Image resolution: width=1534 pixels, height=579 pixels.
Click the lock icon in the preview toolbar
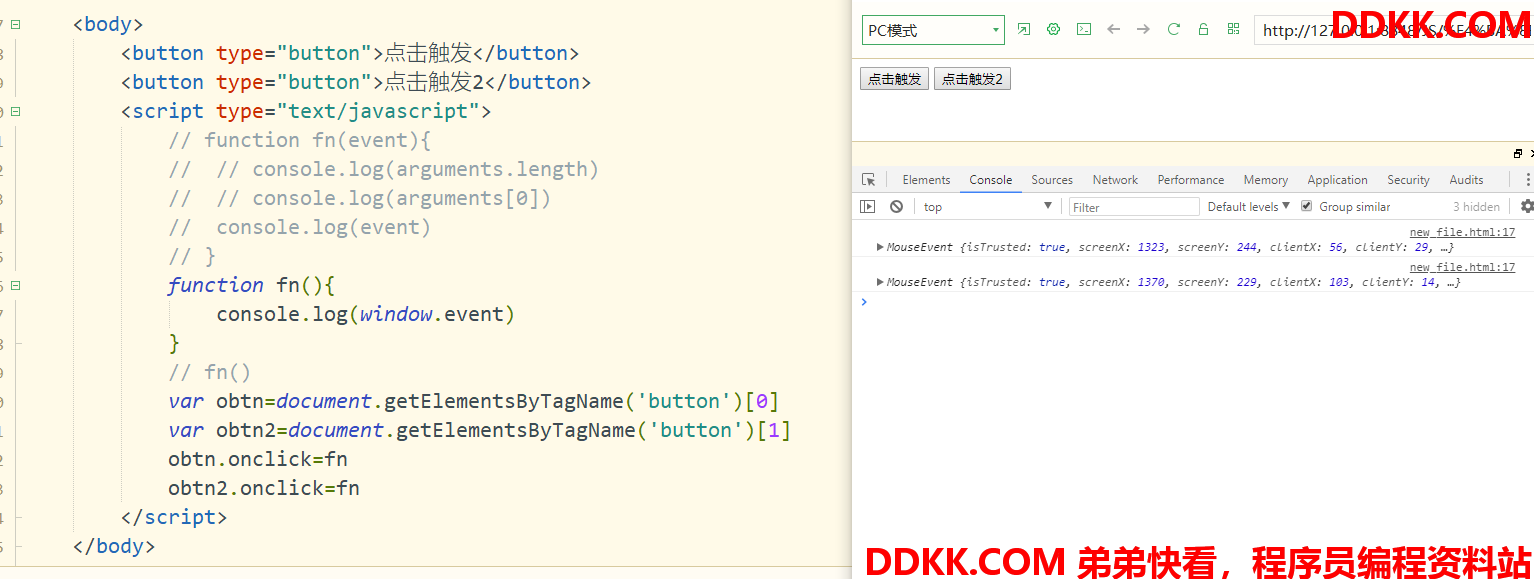[x=1203, y=29]
